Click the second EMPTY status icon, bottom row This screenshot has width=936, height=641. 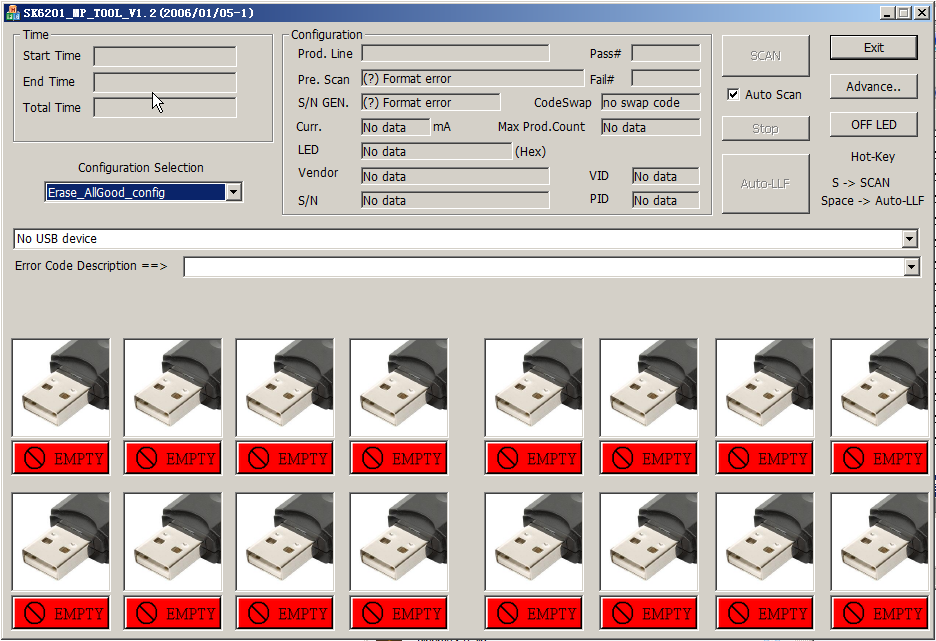point(173,613)
